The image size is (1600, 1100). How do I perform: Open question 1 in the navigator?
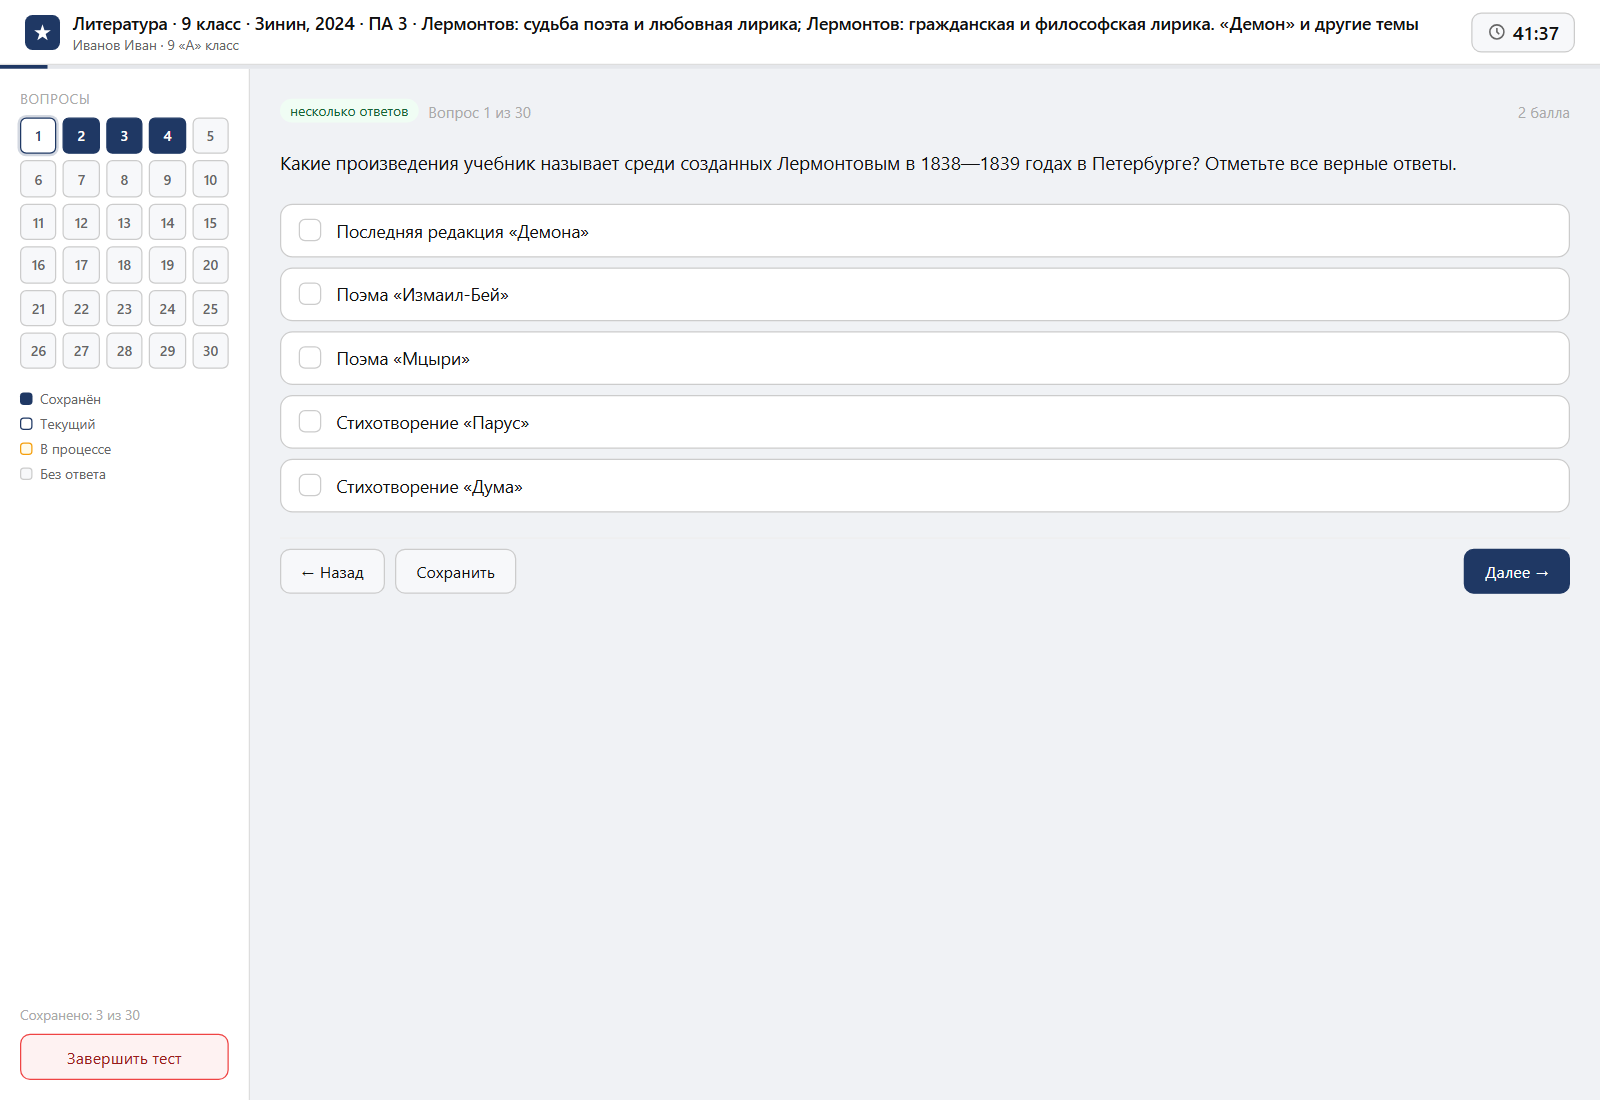[38, 136]
